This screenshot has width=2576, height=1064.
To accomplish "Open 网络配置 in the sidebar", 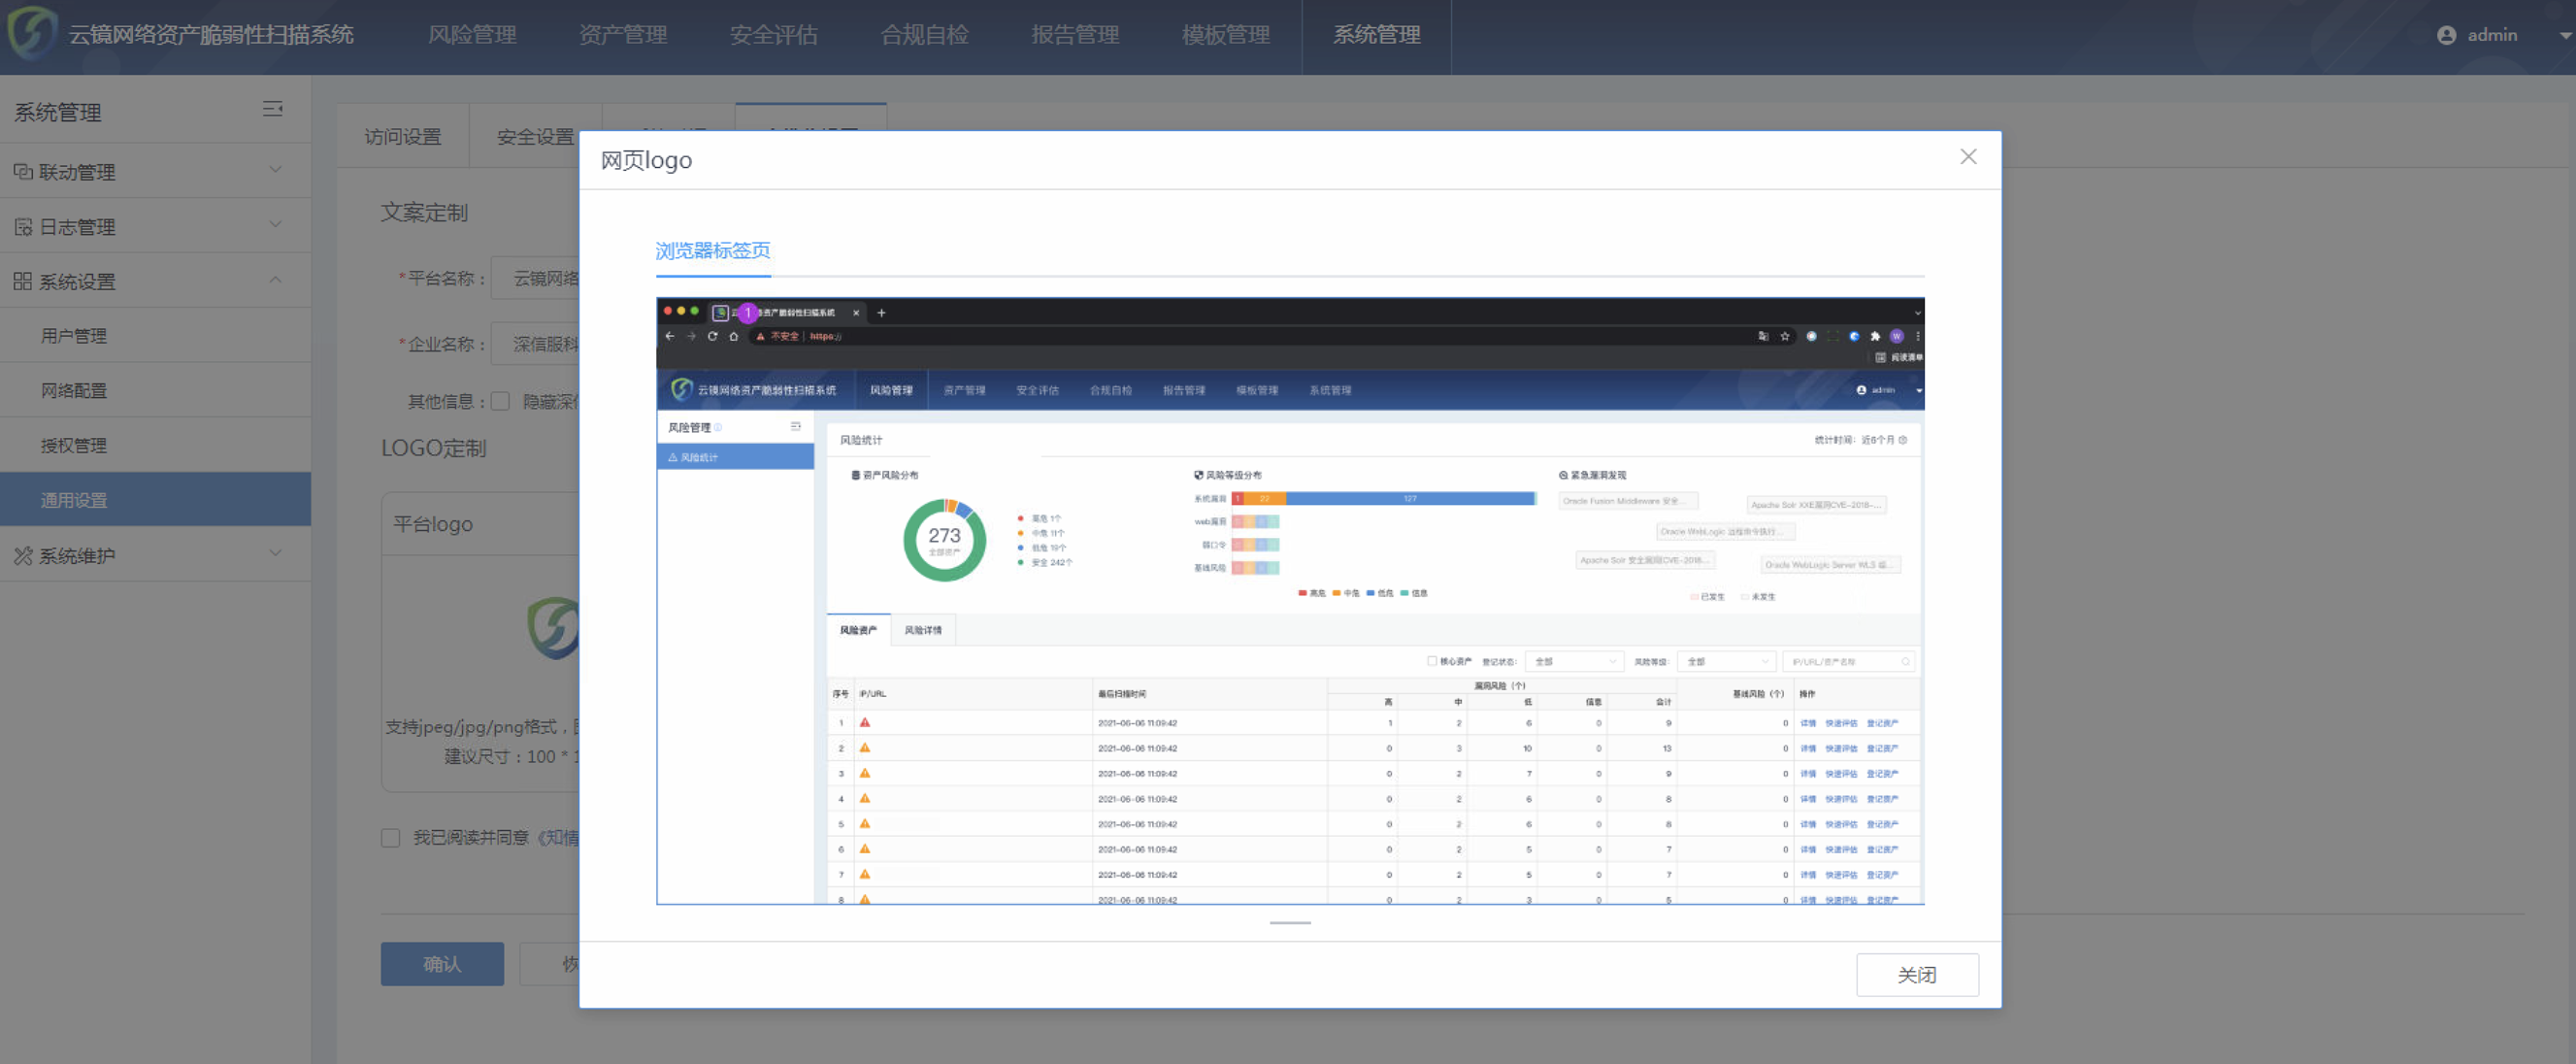I will coord(155,390).
